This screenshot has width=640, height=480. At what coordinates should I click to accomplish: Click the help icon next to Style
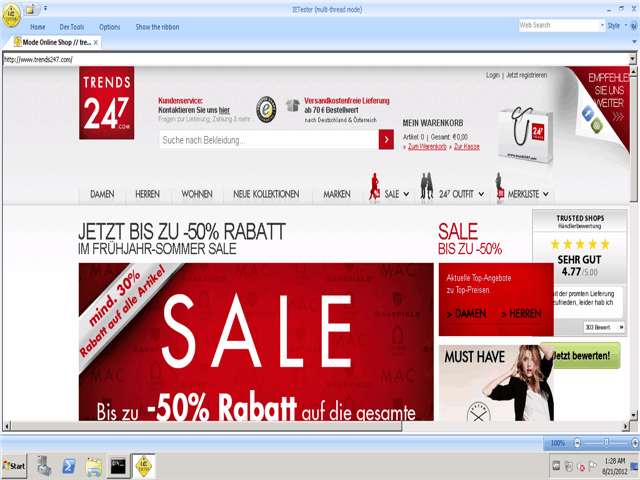point(634,26)
